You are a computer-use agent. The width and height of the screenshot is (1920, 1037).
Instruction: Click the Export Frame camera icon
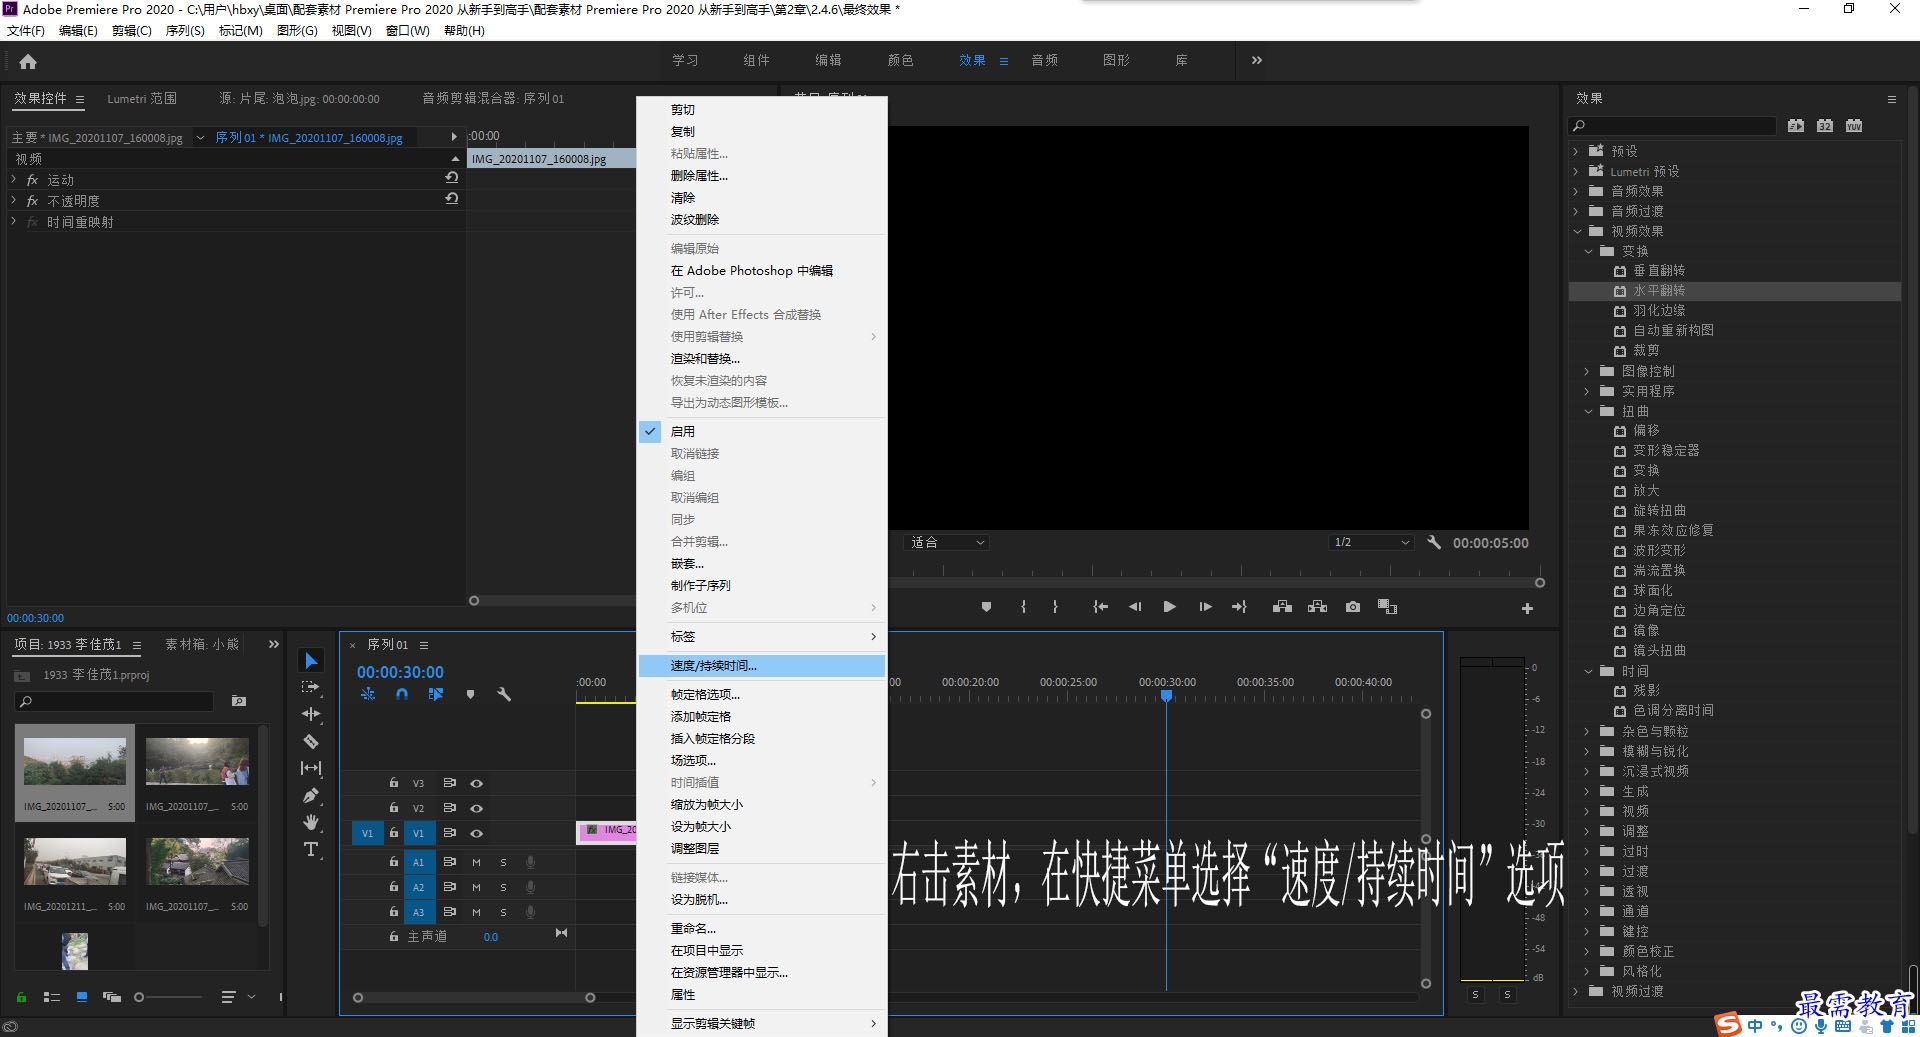tap(1353, 607)
